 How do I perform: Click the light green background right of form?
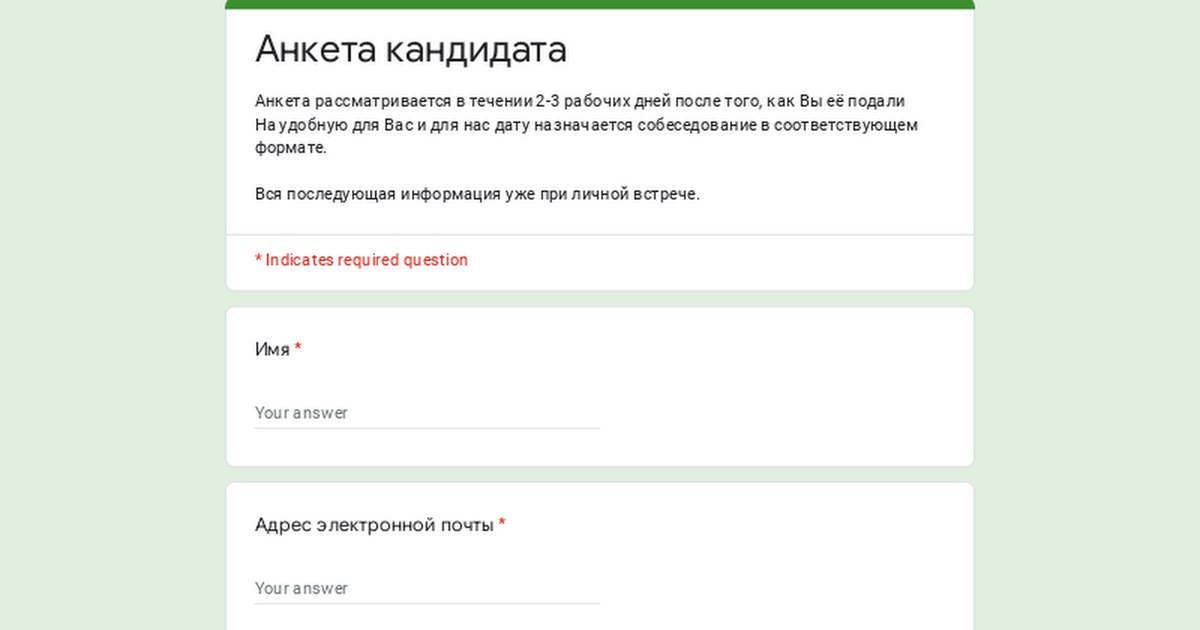point(1088,315)
